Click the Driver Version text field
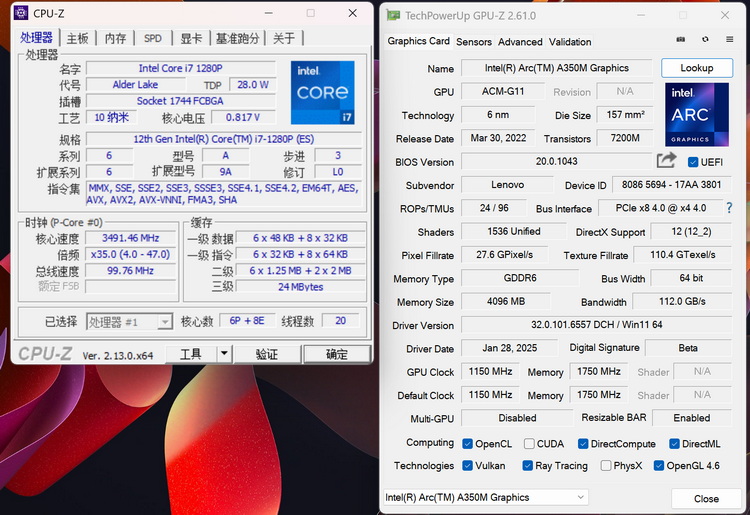Viewport: 750px width, 515px height. pos(596,325)
